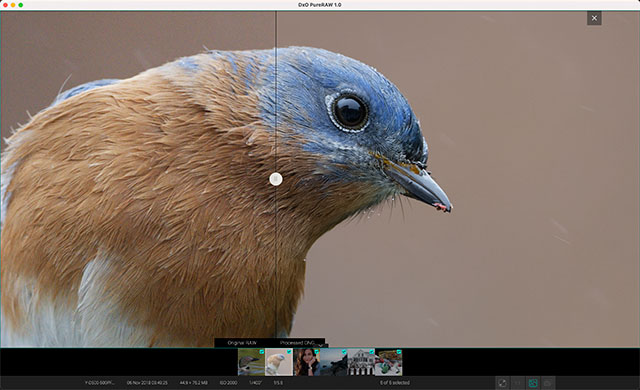Uncheck the colorful market thumbnail checkbox
This screenshot has height=390, width=640.
coord(399,351)
